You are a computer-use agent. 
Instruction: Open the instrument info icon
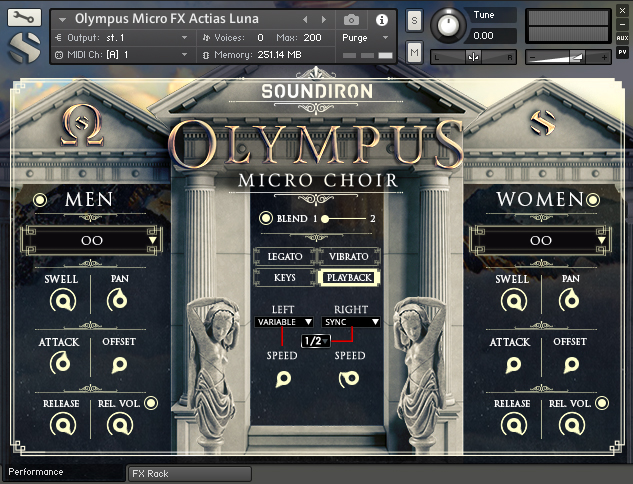click(x=381, y=19)
